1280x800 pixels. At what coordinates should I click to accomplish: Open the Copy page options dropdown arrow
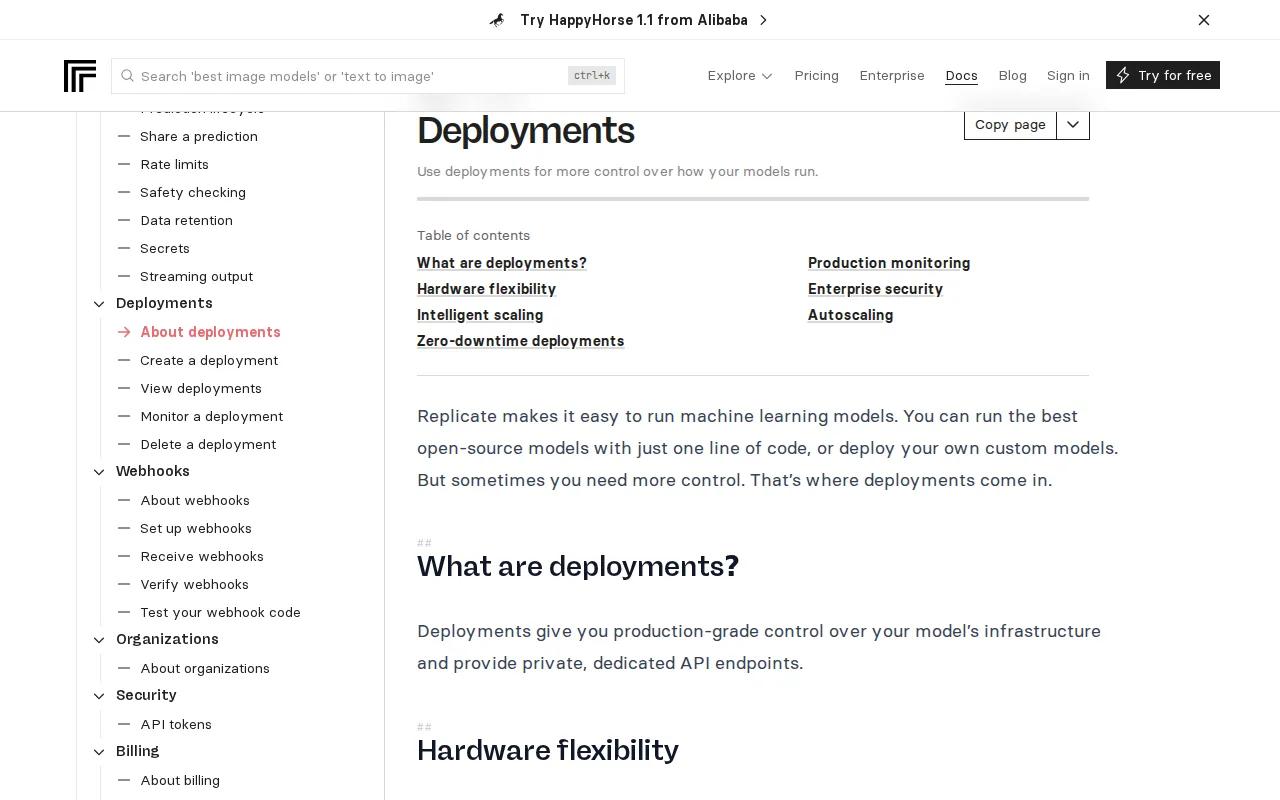(x=1073, y=125)
